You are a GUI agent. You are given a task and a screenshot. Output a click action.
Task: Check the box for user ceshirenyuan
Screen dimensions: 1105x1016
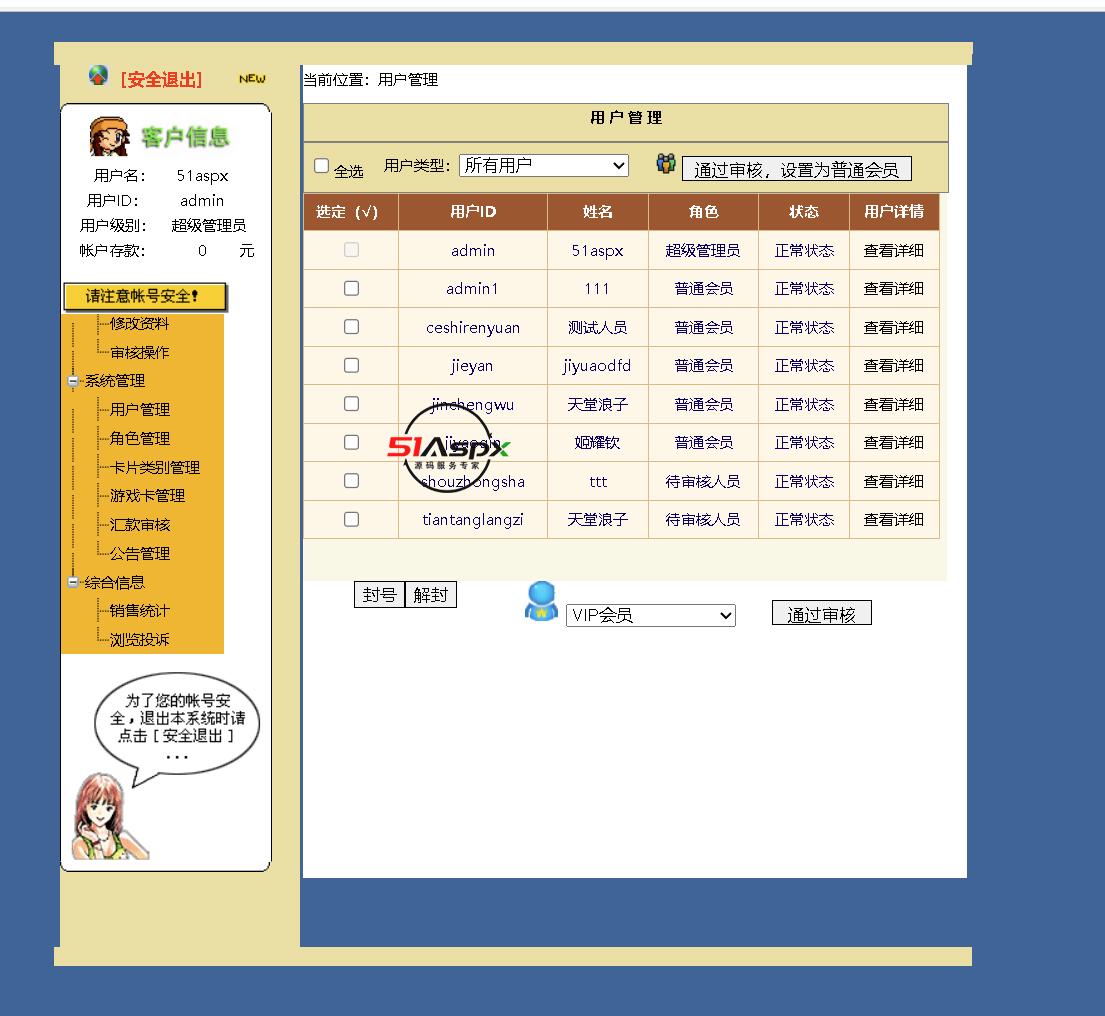point(351,327)
